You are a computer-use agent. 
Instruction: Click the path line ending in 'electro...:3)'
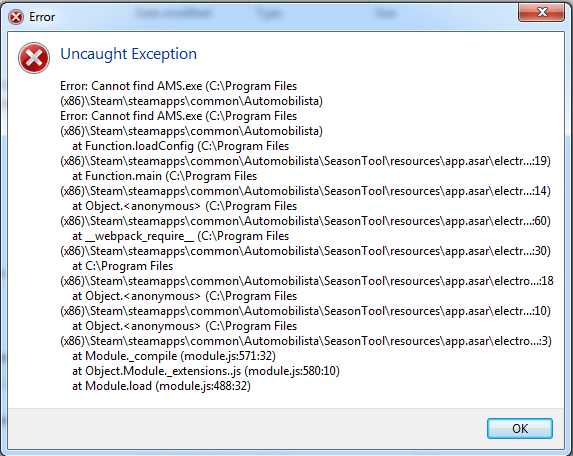[306, 341]
